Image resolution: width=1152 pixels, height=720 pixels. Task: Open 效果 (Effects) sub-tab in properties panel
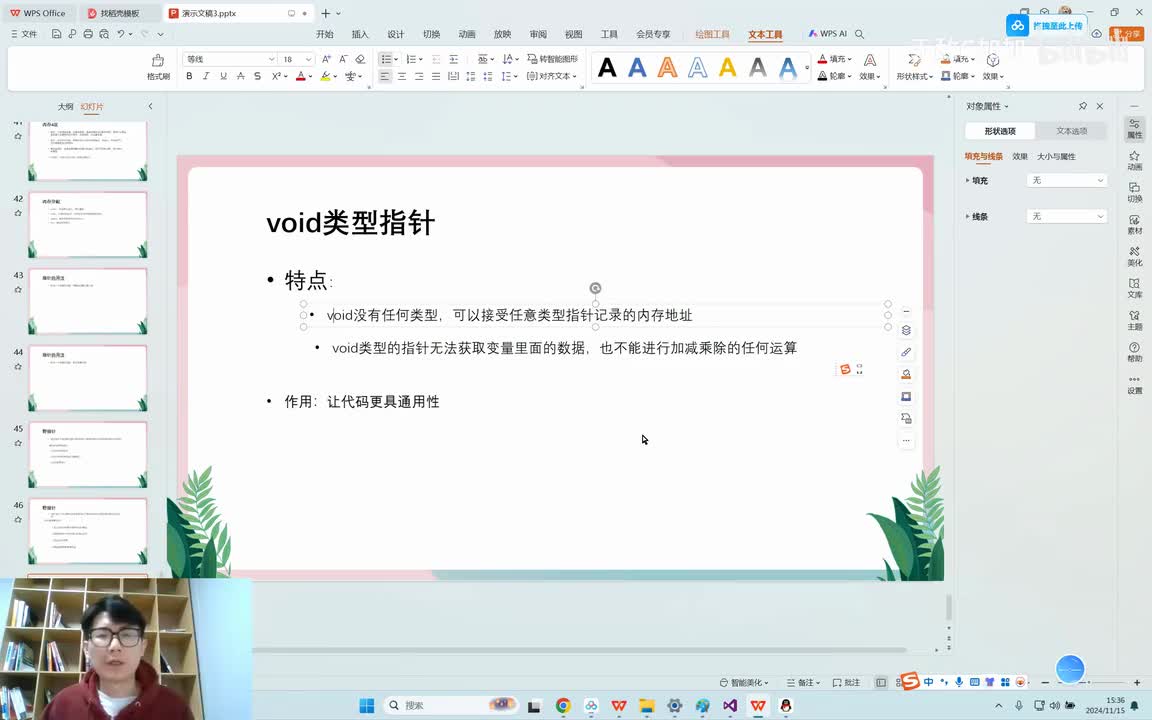[x=1020, y=156]
